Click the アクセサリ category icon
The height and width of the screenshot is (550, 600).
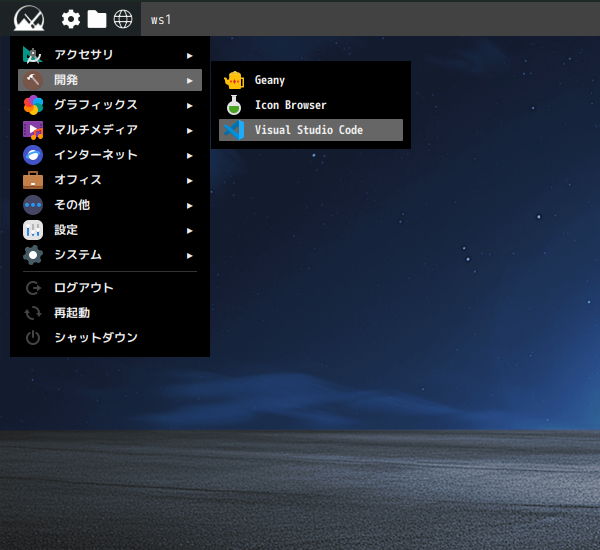33,55
